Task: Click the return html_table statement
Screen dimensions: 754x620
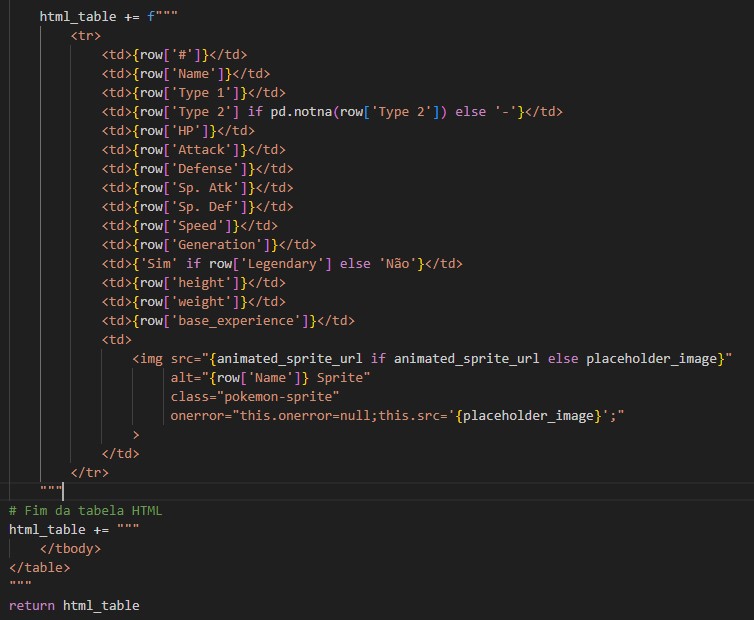Action: coord(74,605)
